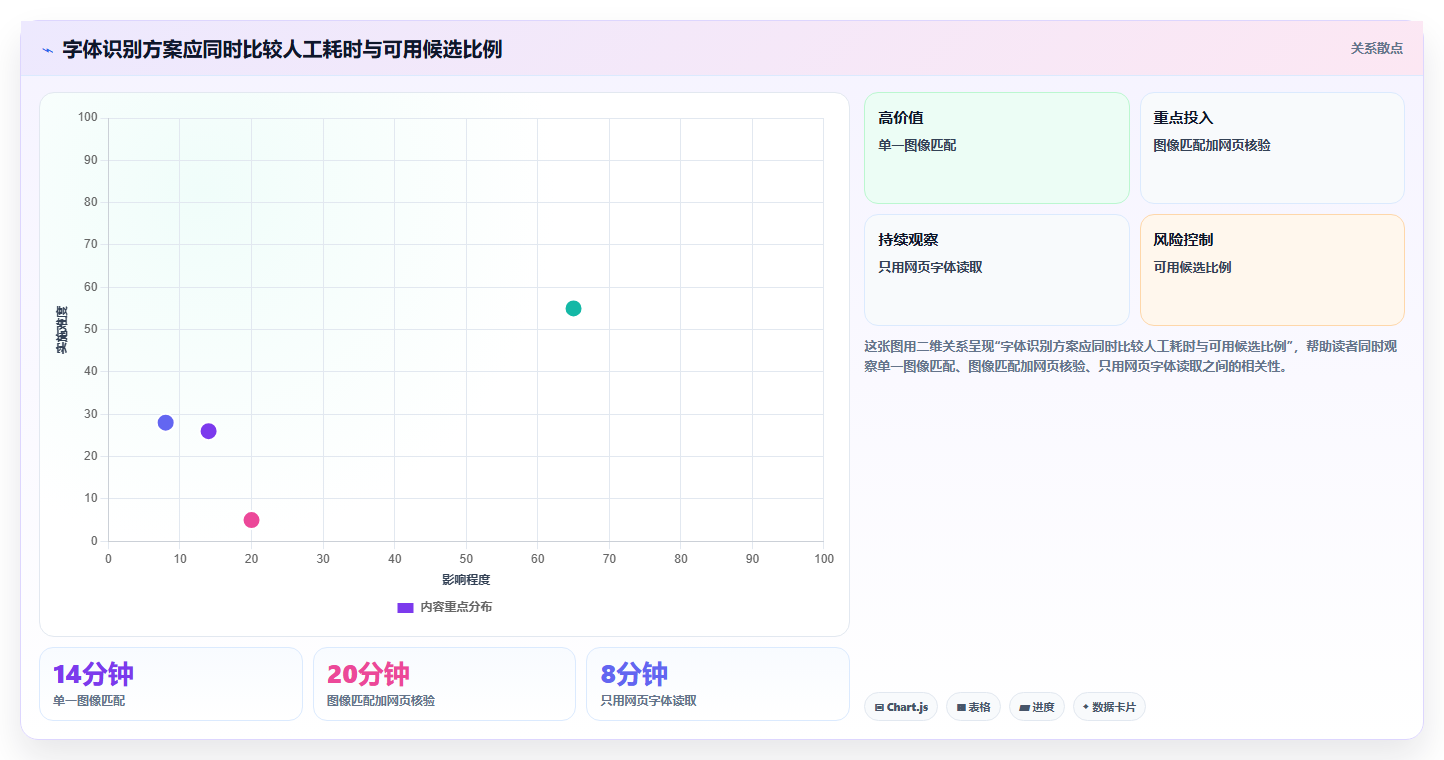Select the blue-indigo scatter point
Image resolution: width=1444 pixels, height=760 pixels.
pyautogui.click(x=166, y=423)
